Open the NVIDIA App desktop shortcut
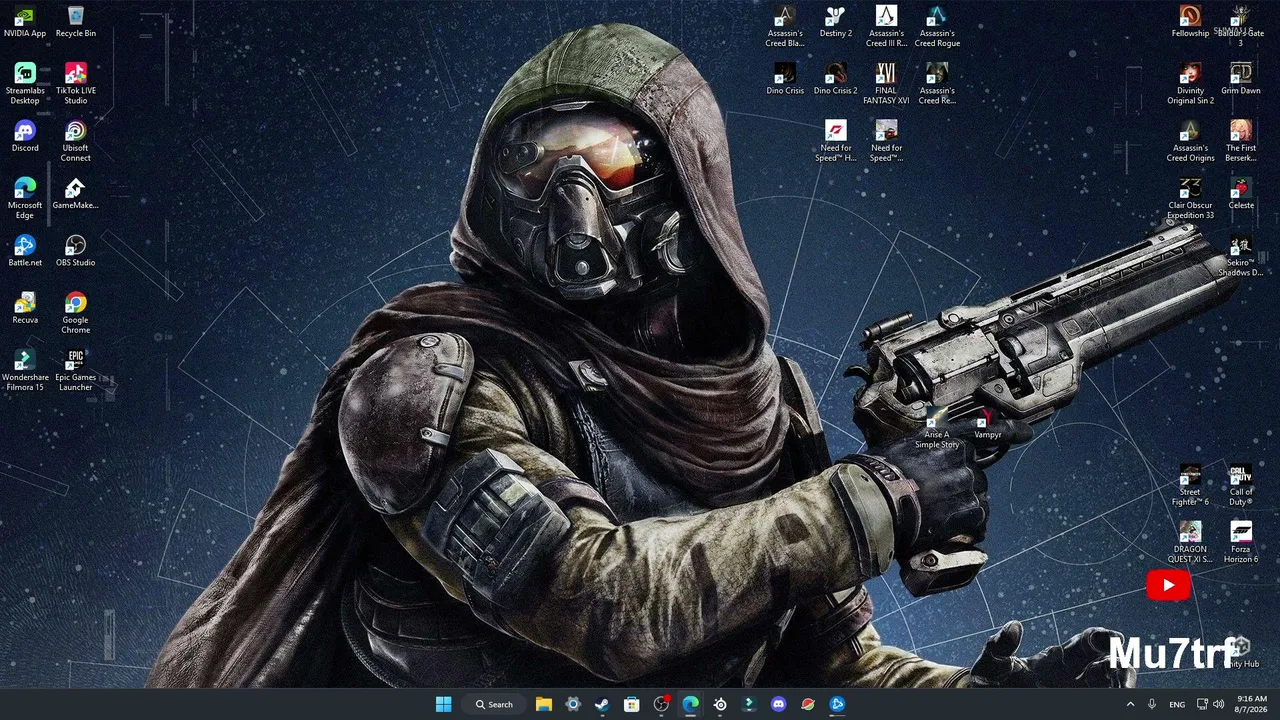The height and width of the screenshot is (720, 1280). click(25, 22)
